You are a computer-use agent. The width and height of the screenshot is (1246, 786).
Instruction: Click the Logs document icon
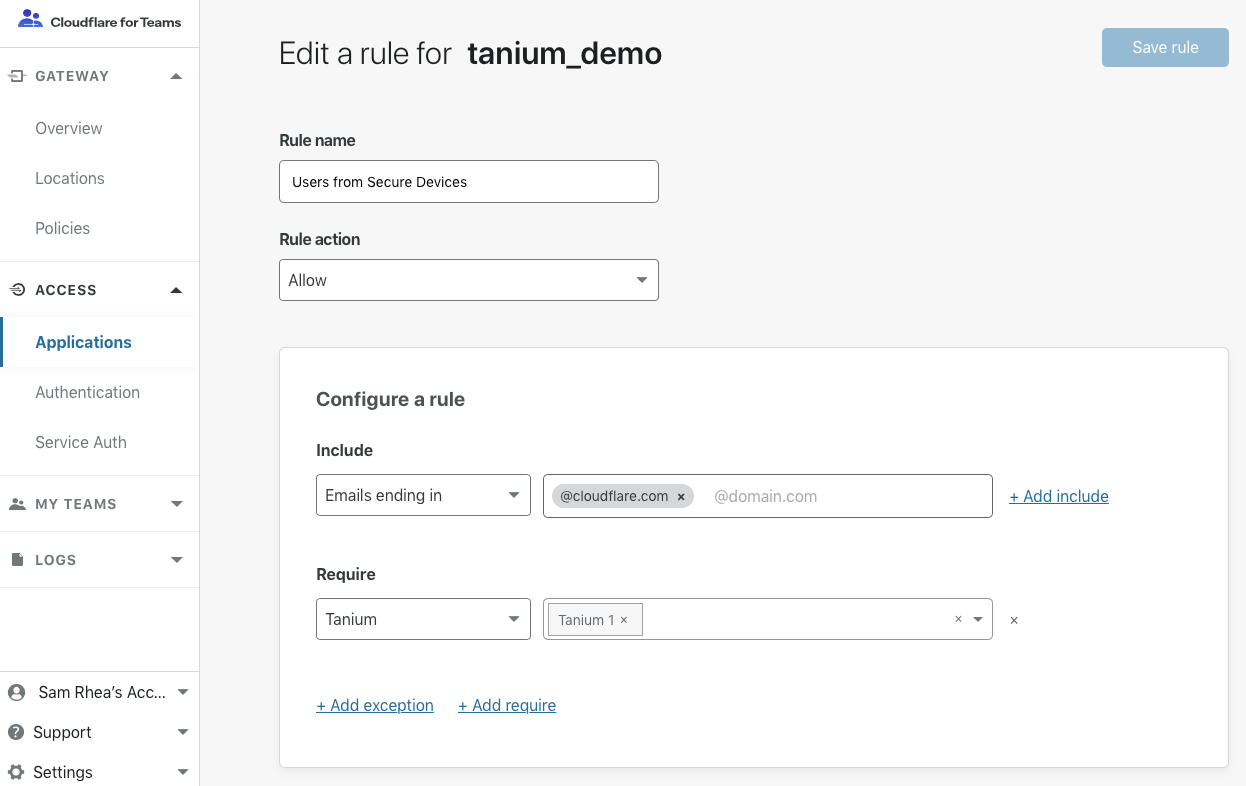(x=17, y=560)
